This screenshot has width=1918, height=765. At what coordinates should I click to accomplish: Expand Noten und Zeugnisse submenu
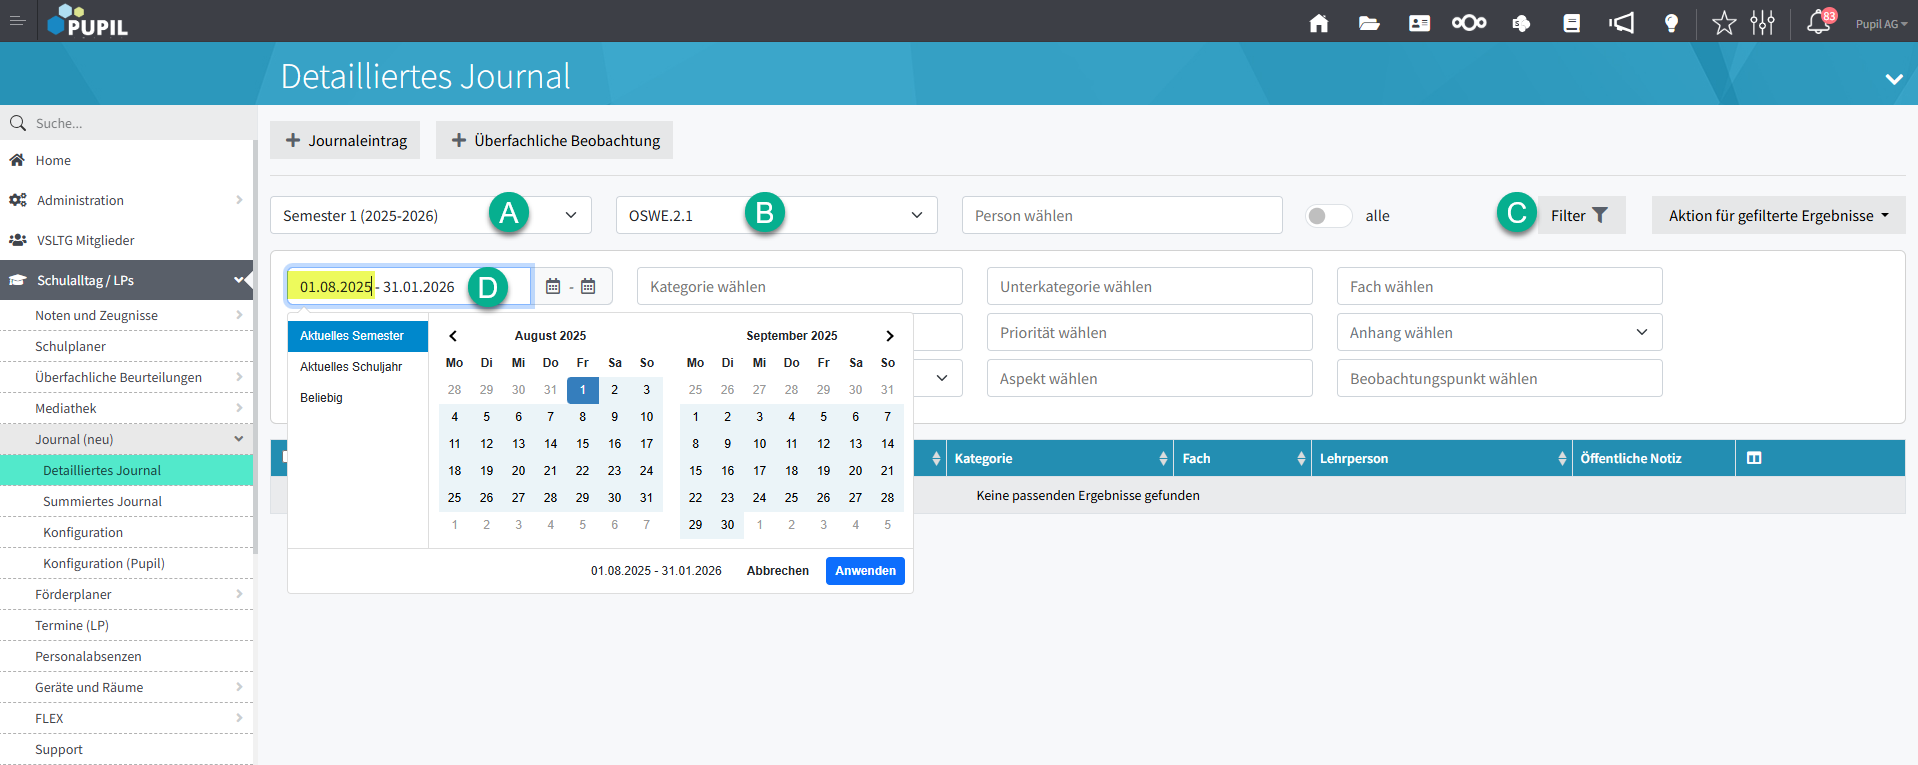(127, 315)
